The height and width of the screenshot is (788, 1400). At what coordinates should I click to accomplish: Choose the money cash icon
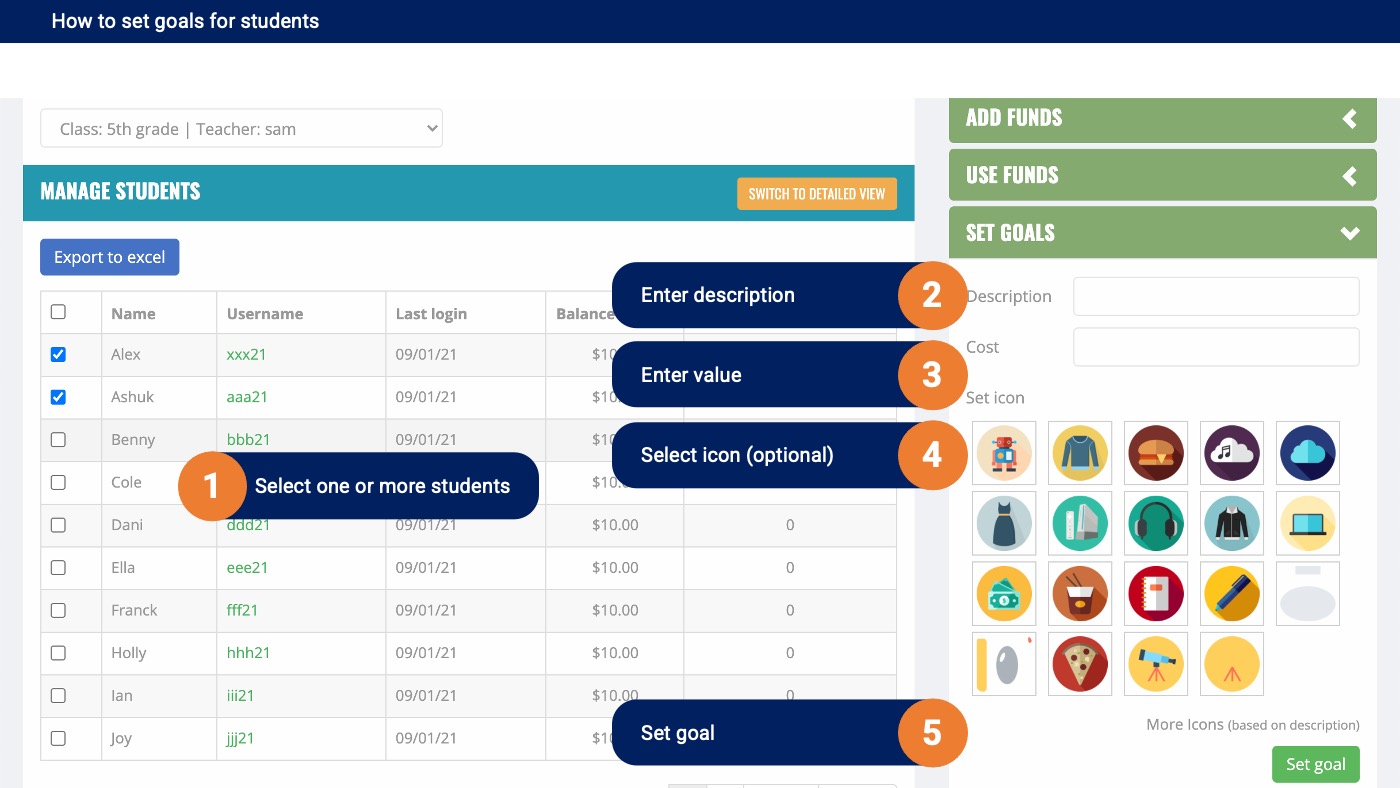(1004, 594)
